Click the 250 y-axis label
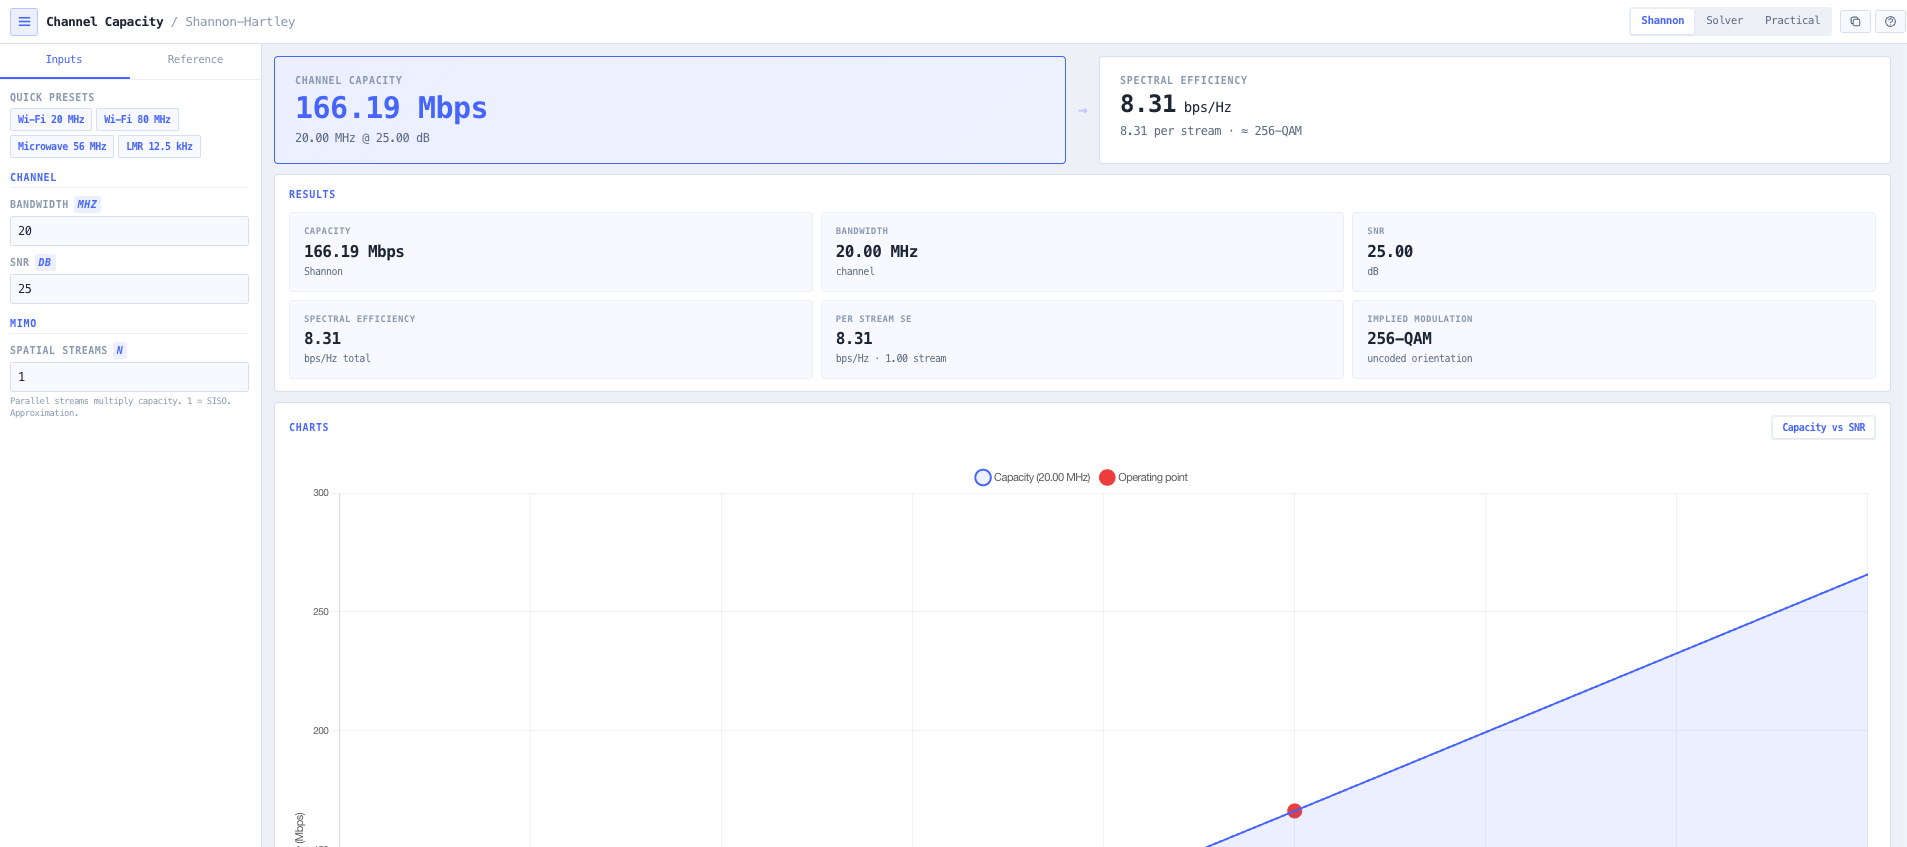The height and width of the screenshot is (847, 1907). [x=321, y=612]
